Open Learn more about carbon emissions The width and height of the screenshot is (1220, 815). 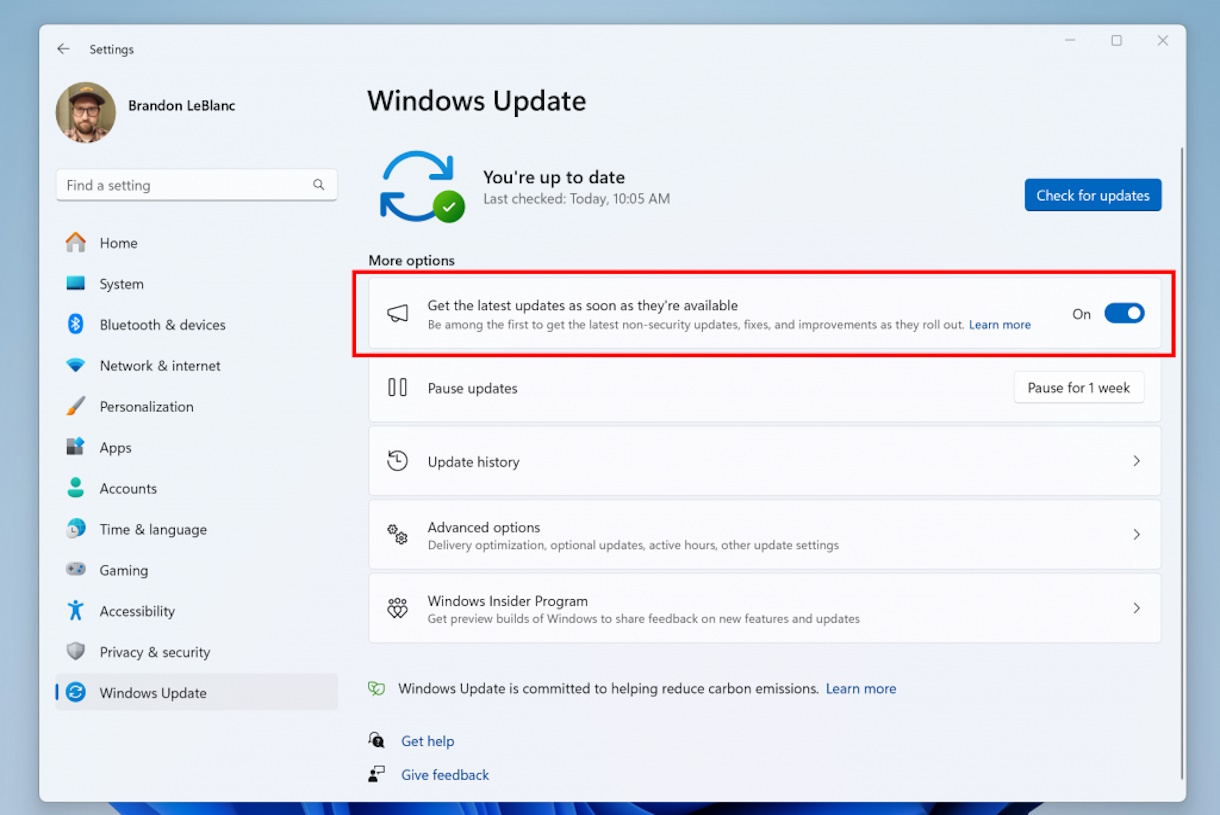pyautogui.click(x=861, y=689)
